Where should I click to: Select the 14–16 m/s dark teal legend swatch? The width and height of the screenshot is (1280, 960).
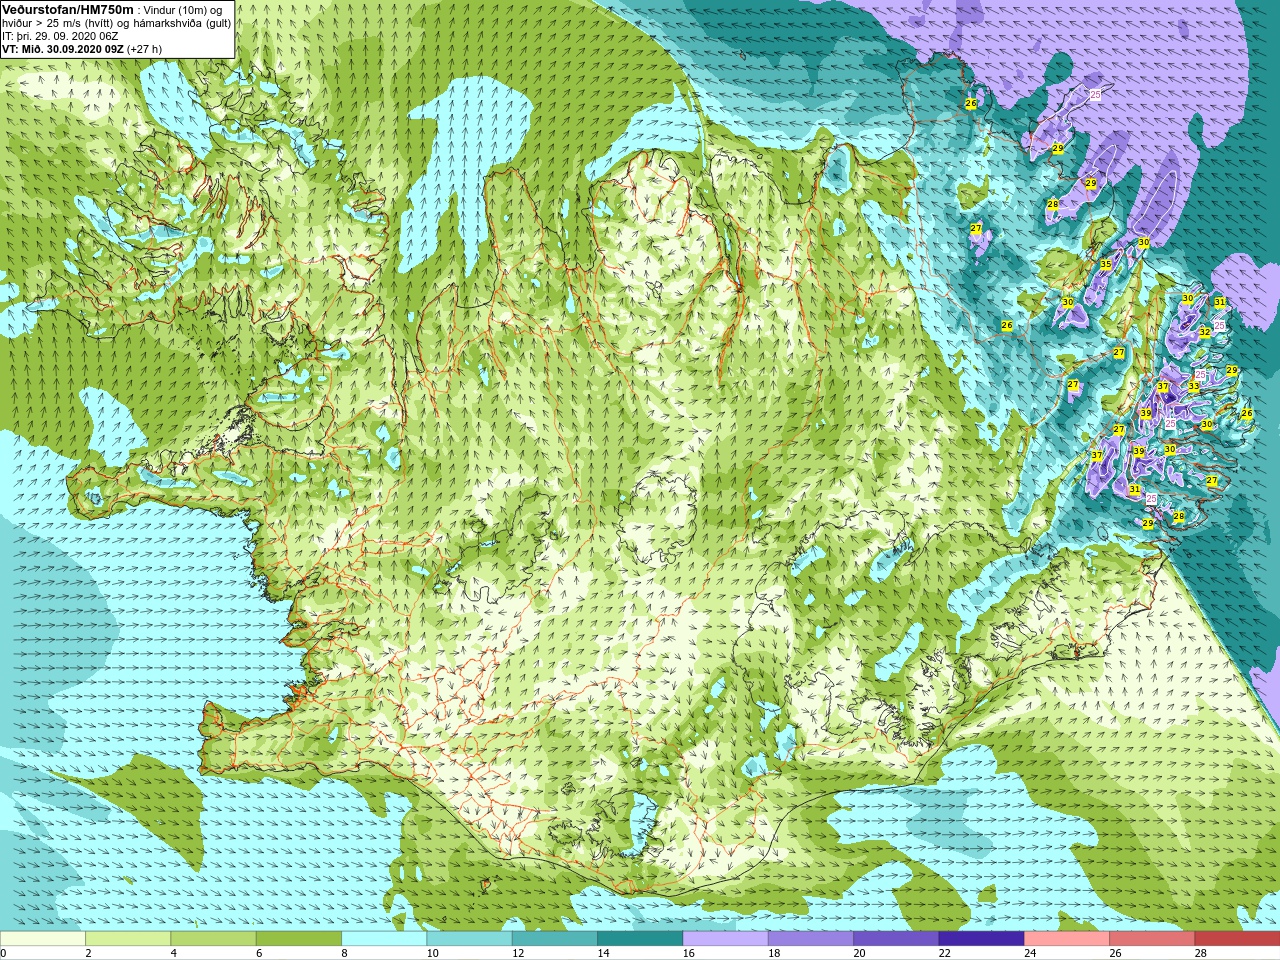(640, 939)
